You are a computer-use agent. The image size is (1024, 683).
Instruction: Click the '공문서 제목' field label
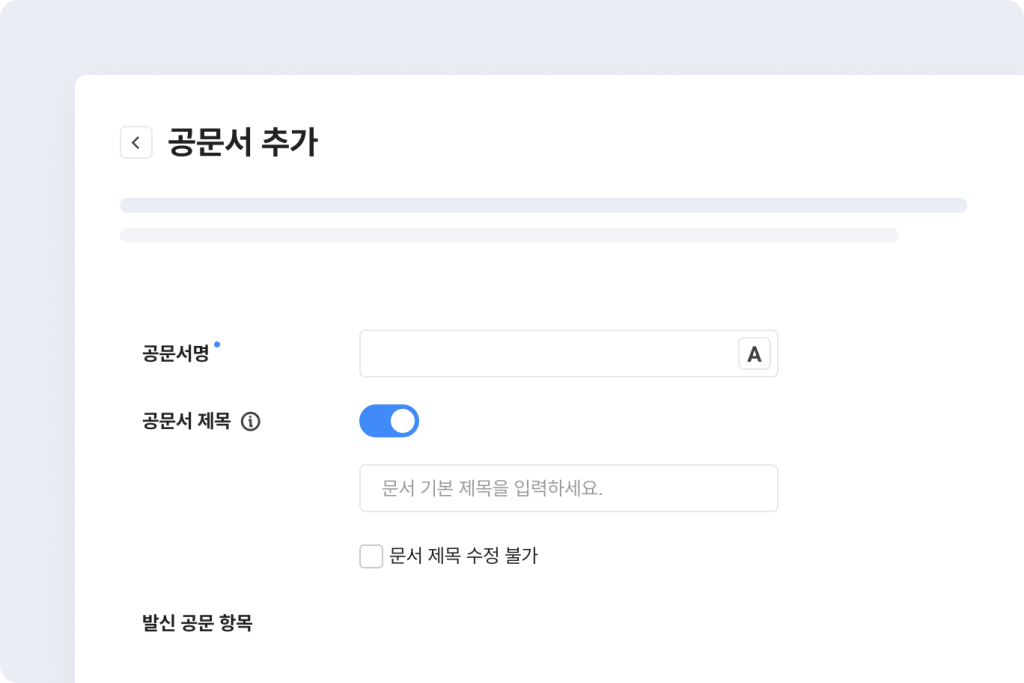187,422
